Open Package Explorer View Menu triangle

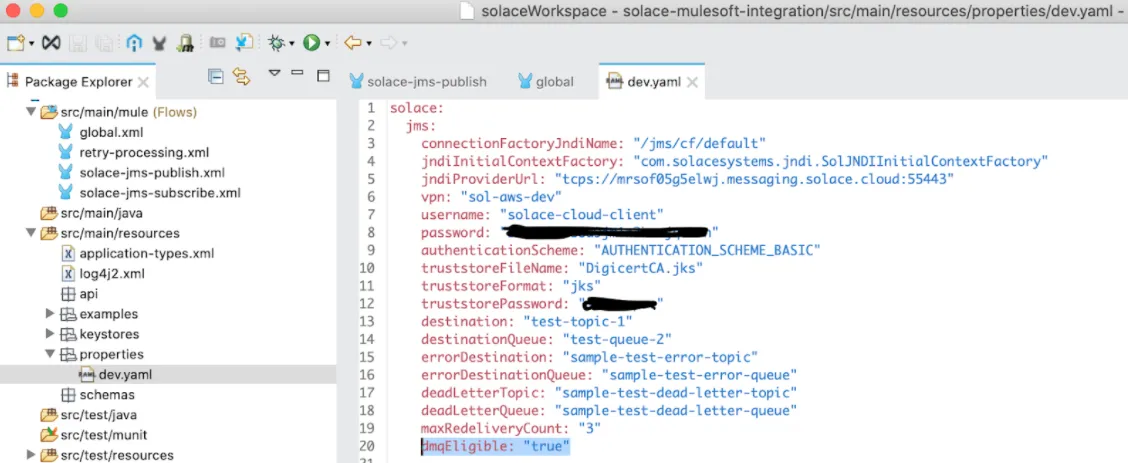click(x=274, y=73)
